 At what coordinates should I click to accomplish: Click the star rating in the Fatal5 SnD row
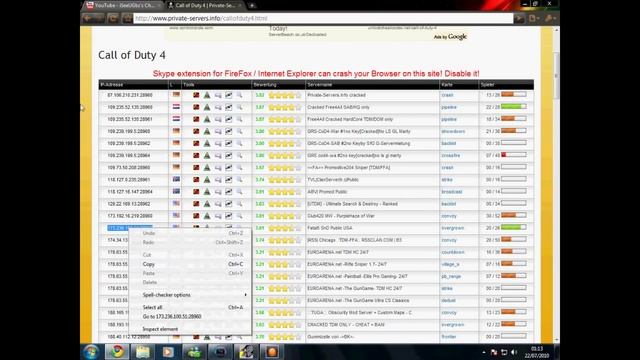point(285,228)
